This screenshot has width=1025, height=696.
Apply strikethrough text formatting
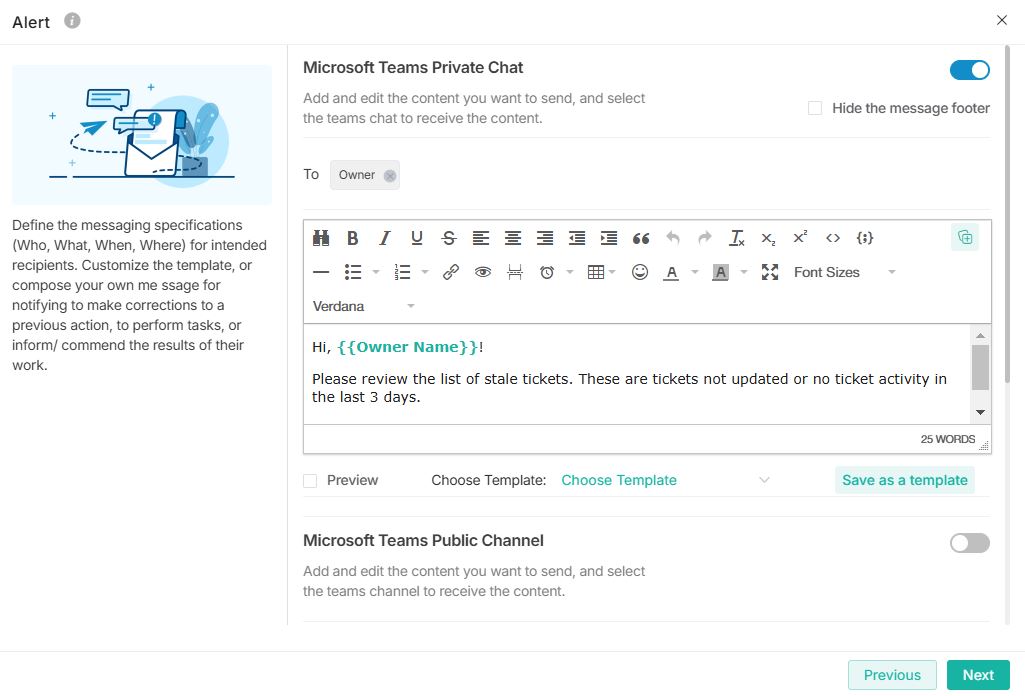click(x=449, y=238)
